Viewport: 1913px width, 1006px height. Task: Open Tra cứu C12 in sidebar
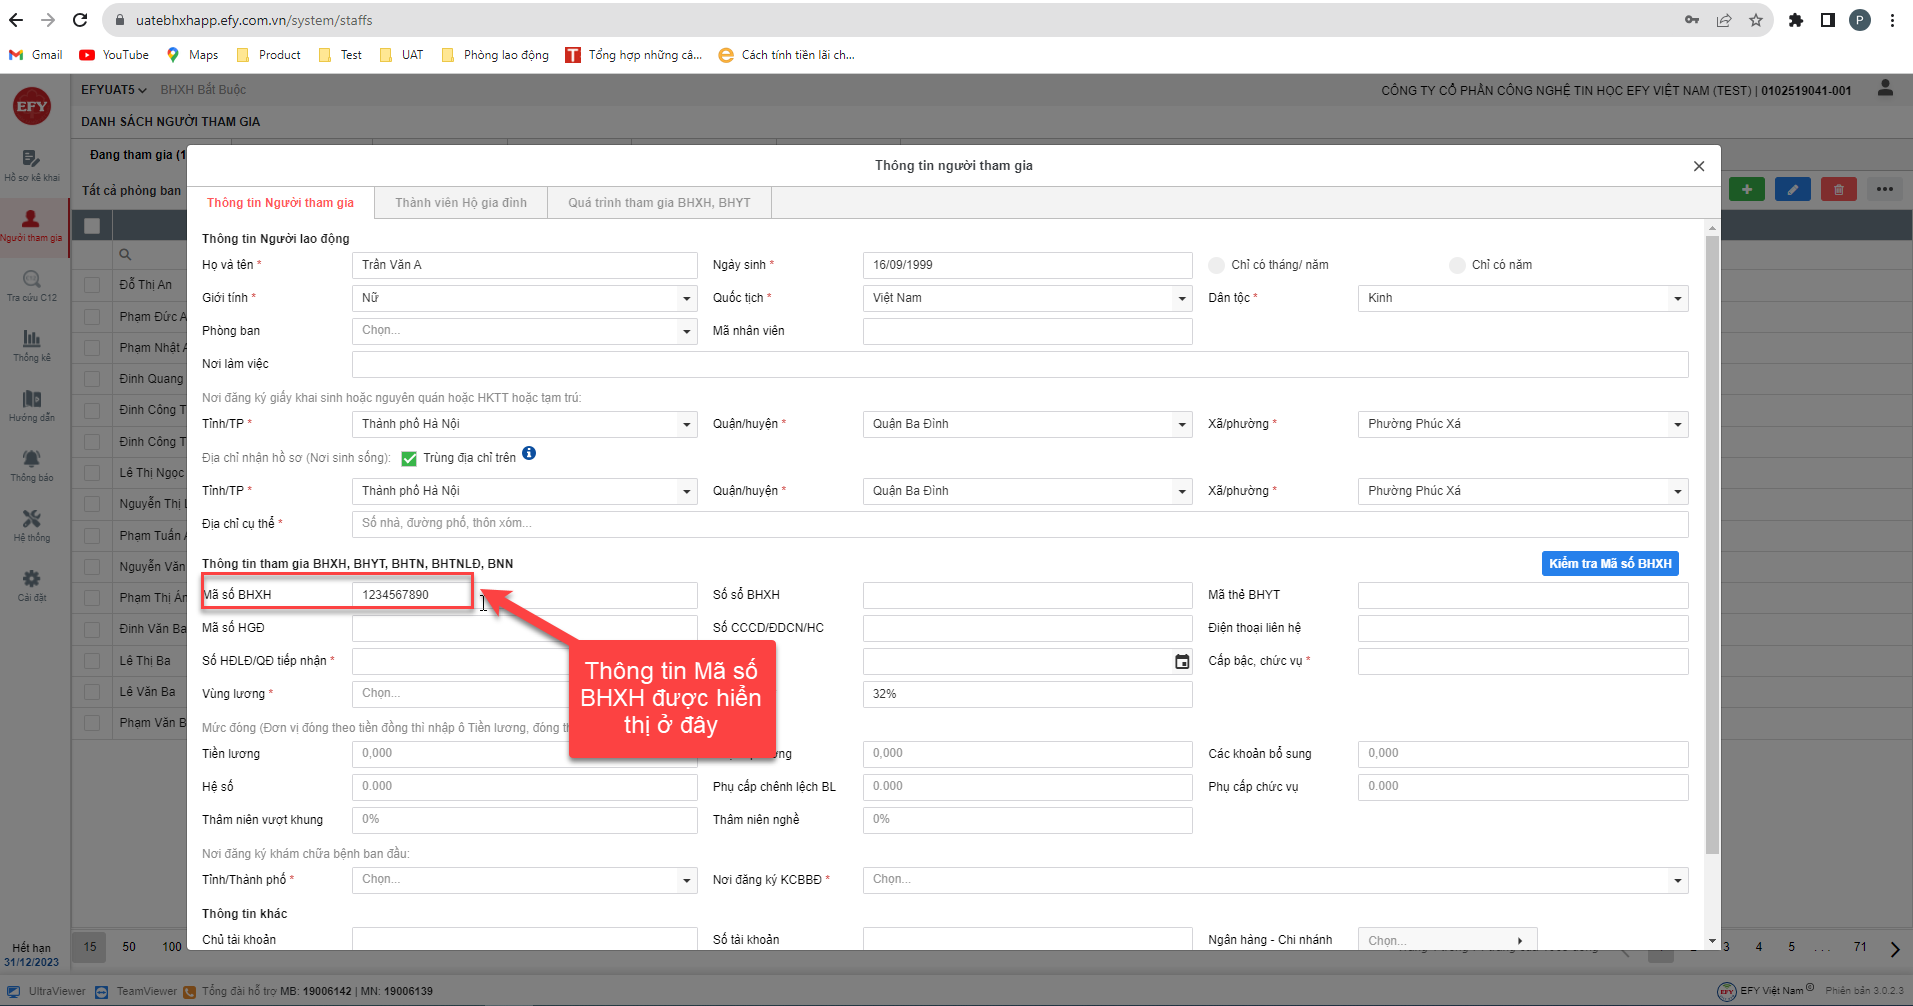(x=32, y=285)
